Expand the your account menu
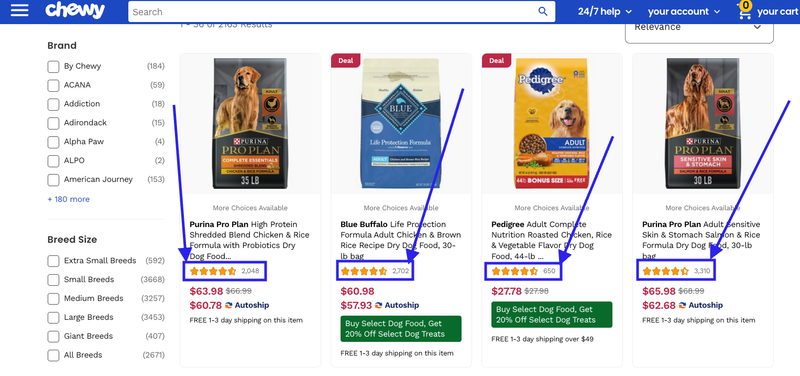800x376 pixels. coord(684,11)
